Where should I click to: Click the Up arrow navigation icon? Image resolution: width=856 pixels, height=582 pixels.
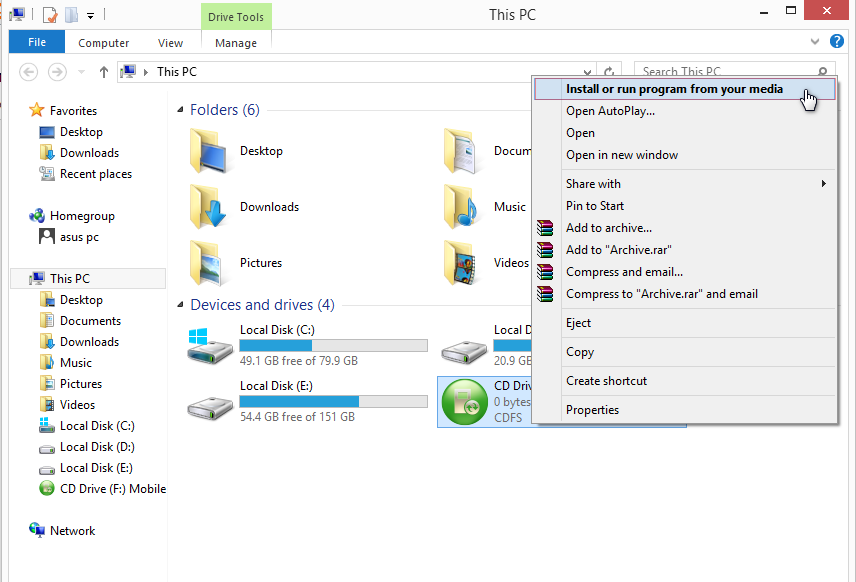(104, 72)
